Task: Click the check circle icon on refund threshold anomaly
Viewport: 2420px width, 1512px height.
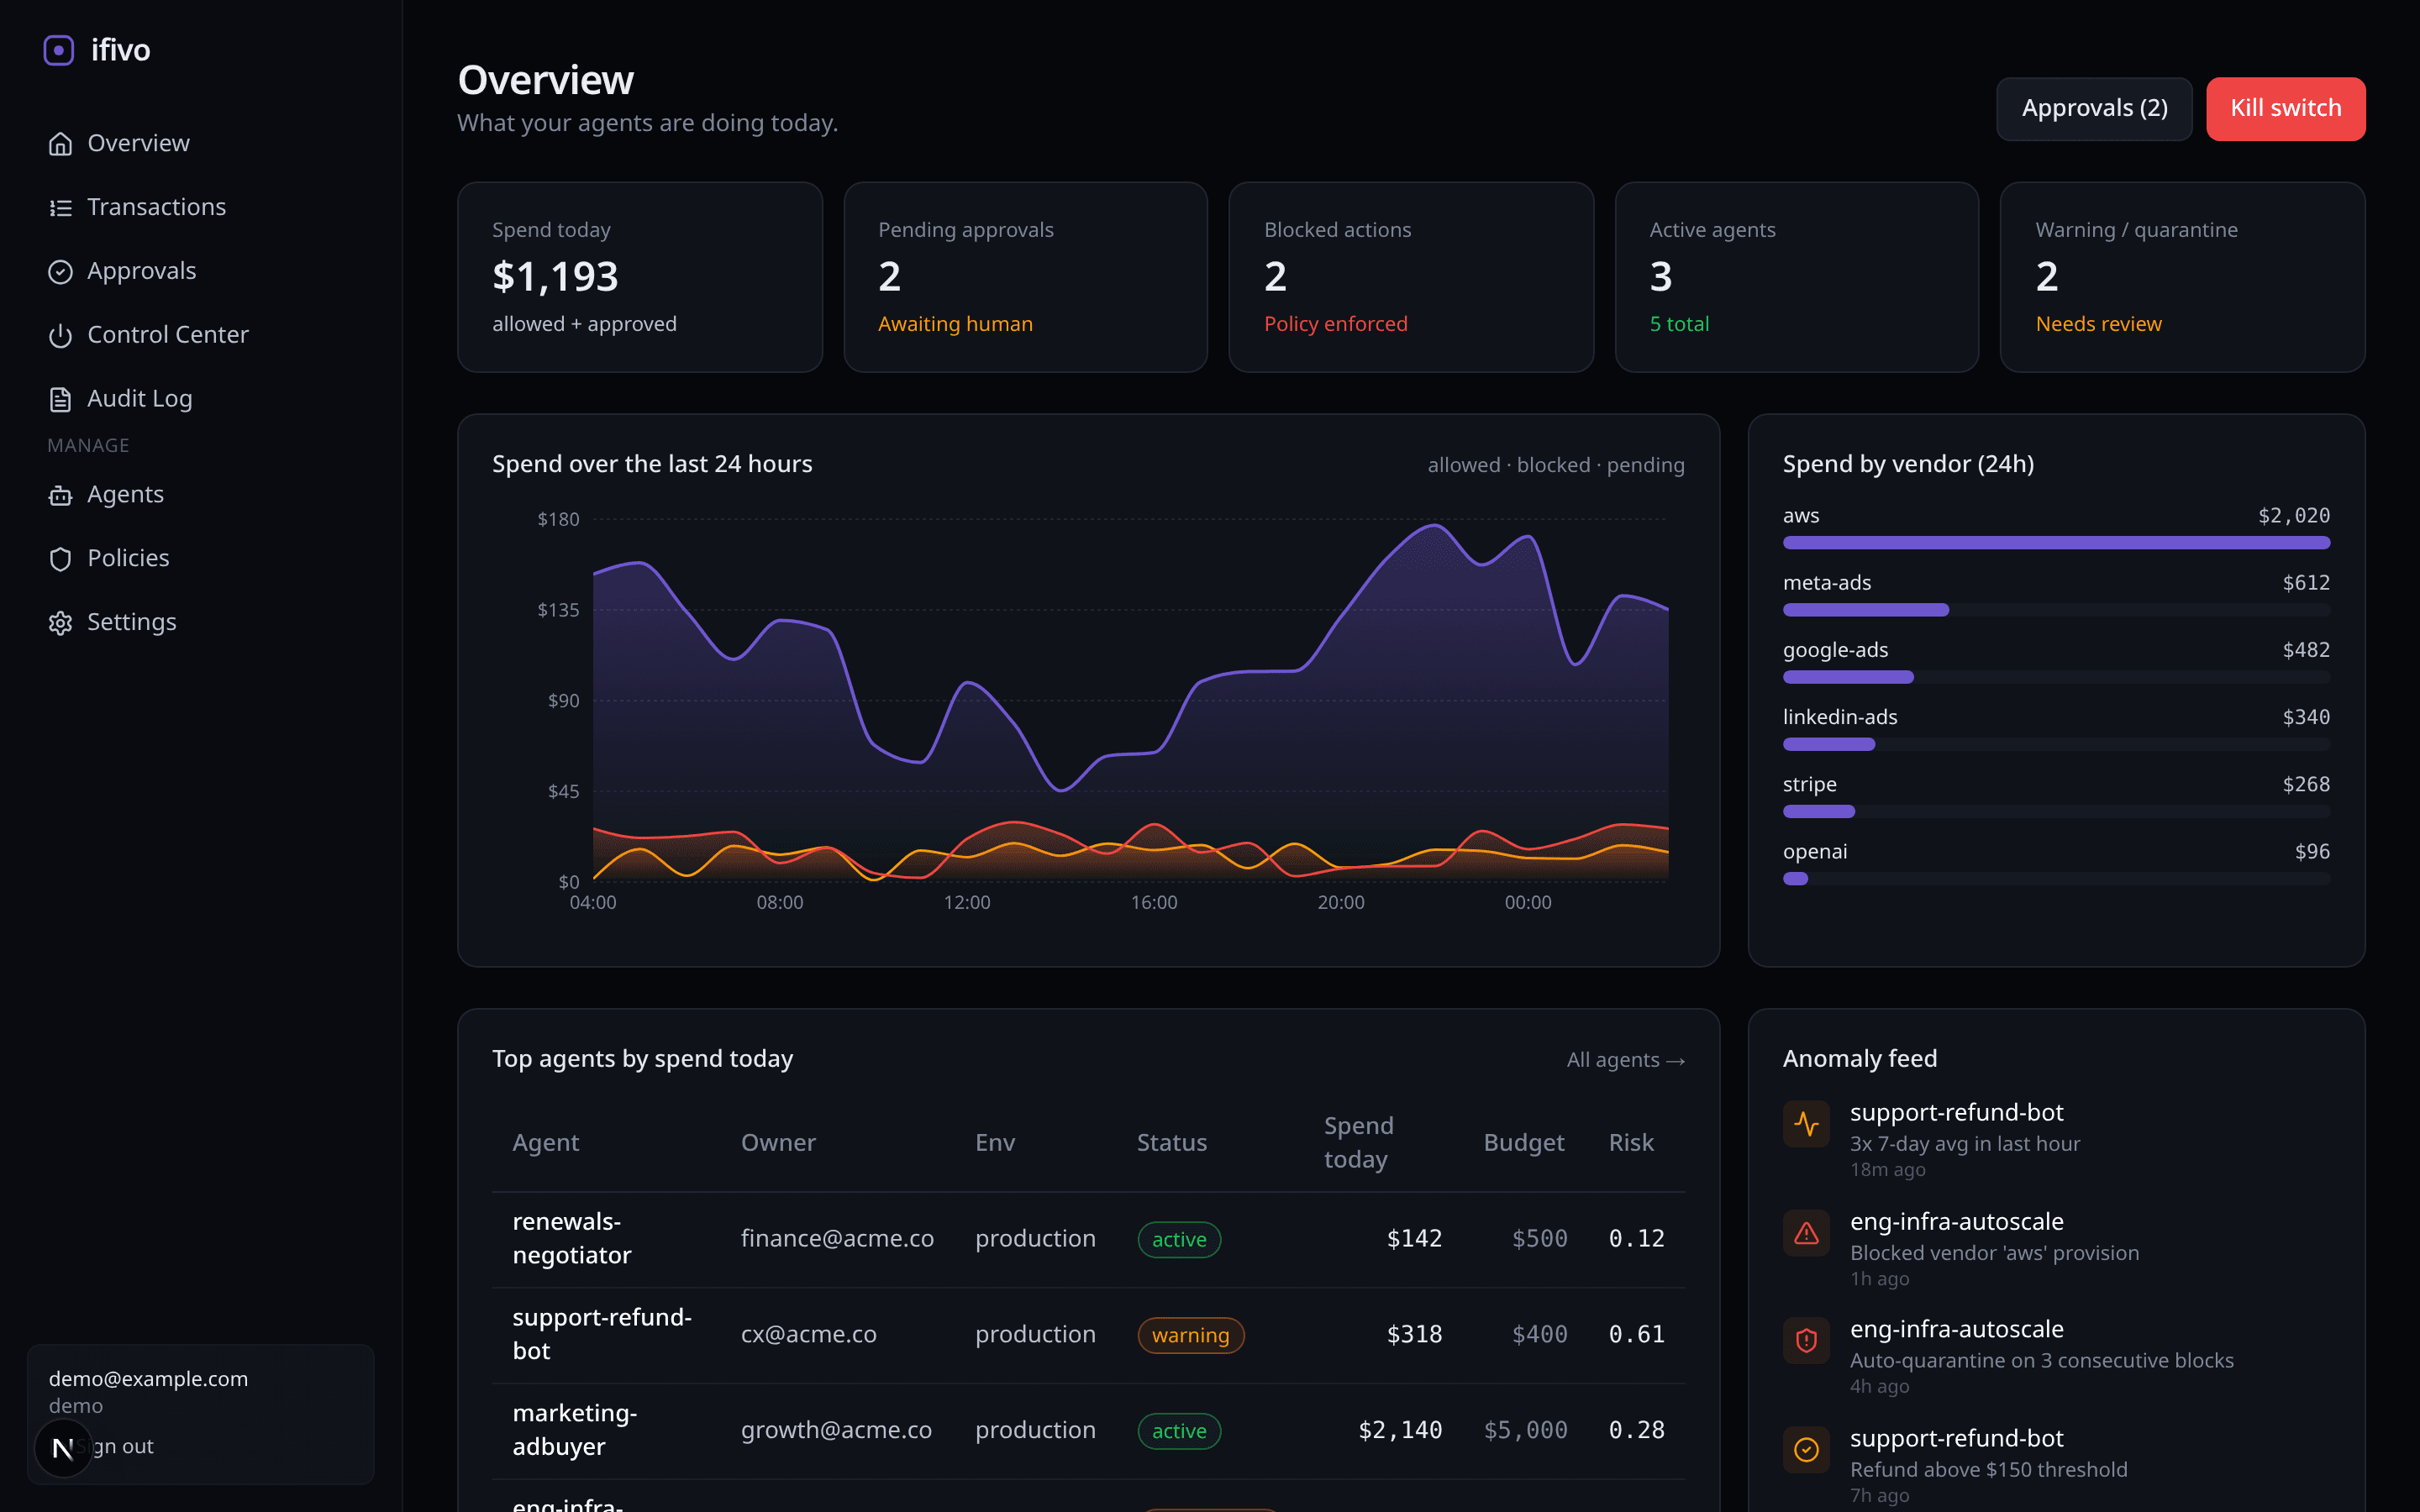Action: [1806, 1450]
